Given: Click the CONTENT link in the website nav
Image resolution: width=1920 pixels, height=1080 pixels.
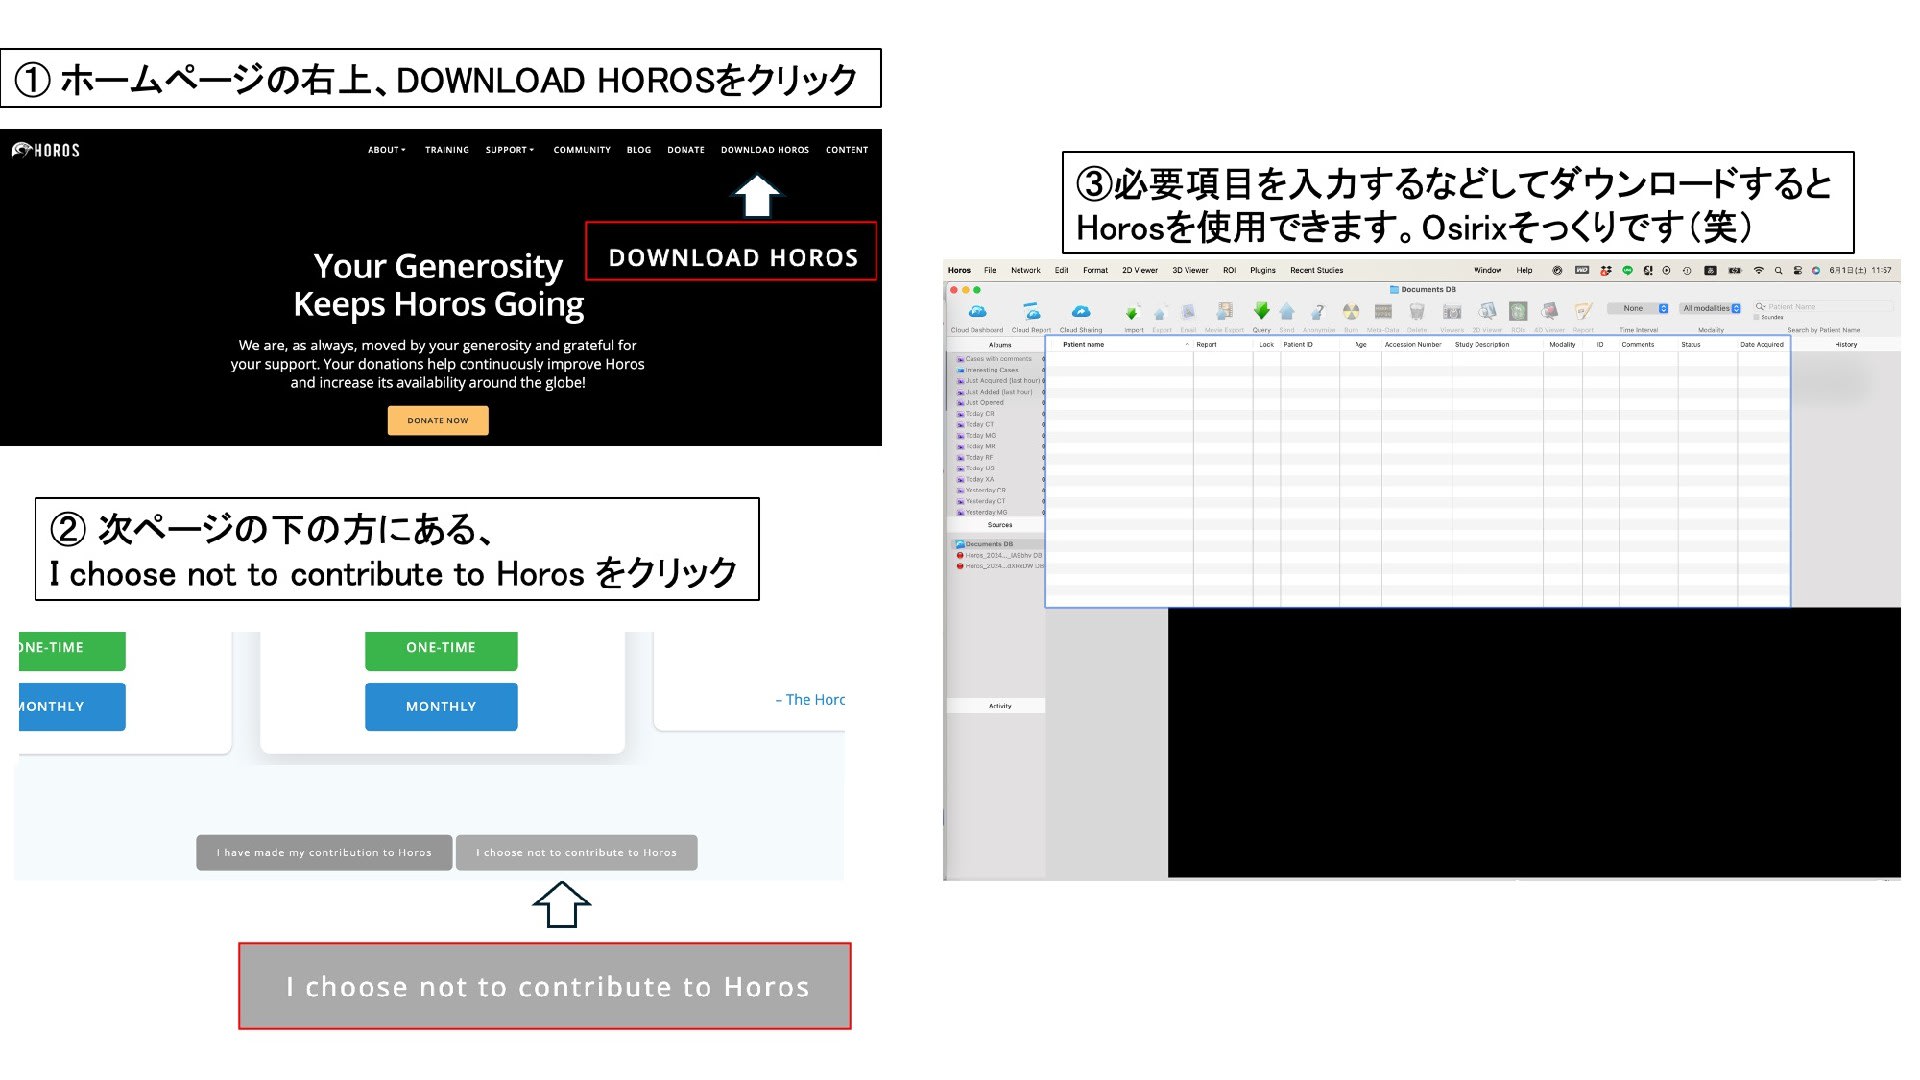Looking at the screenshot, I should click(x=847, y=150).
